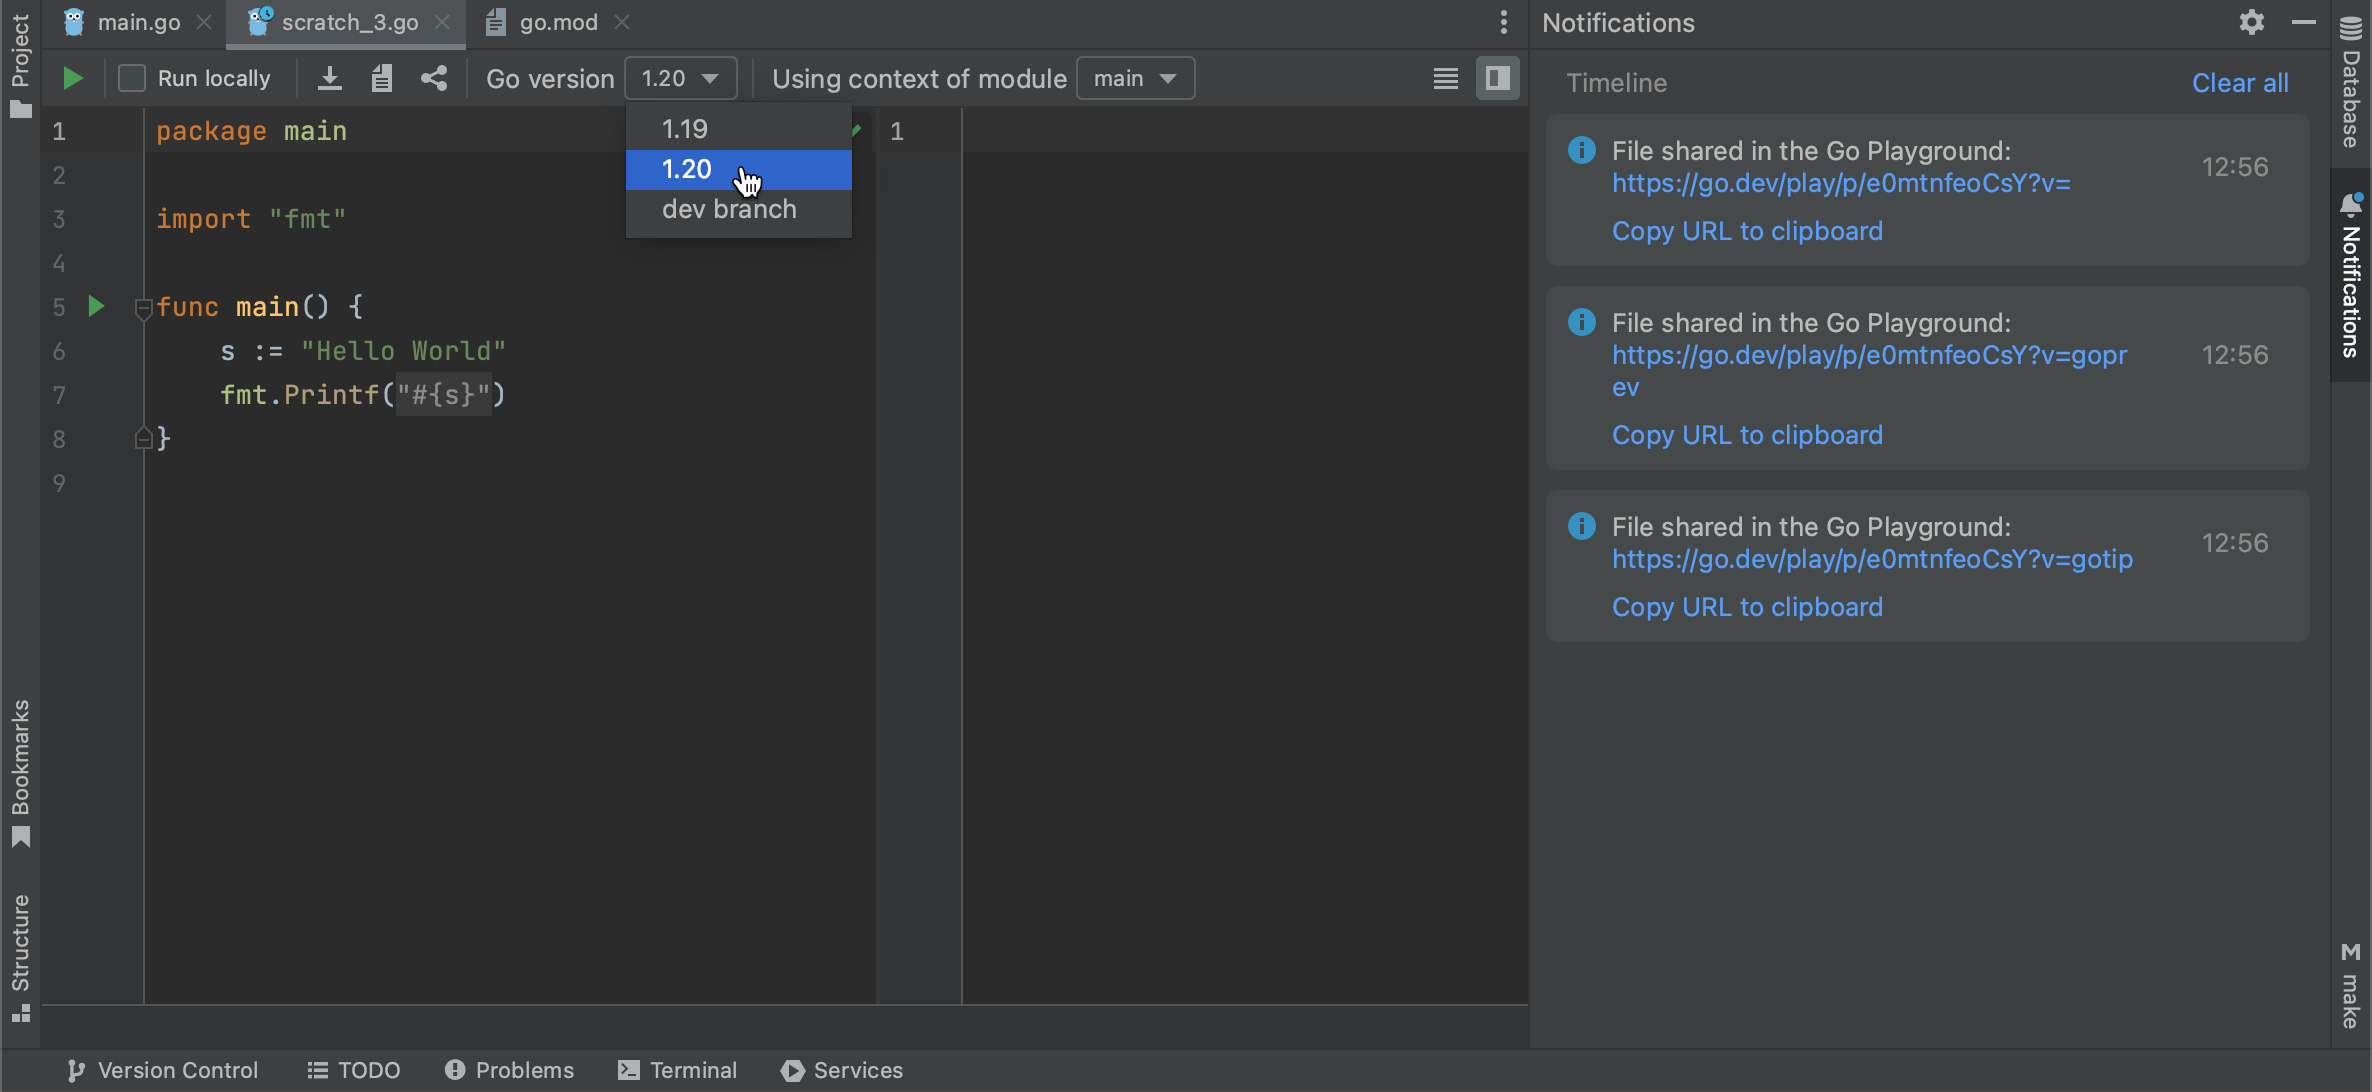Open the Problems tool window
2372x1092 pixels.
pyautogui.click(x=508, y=1069)
